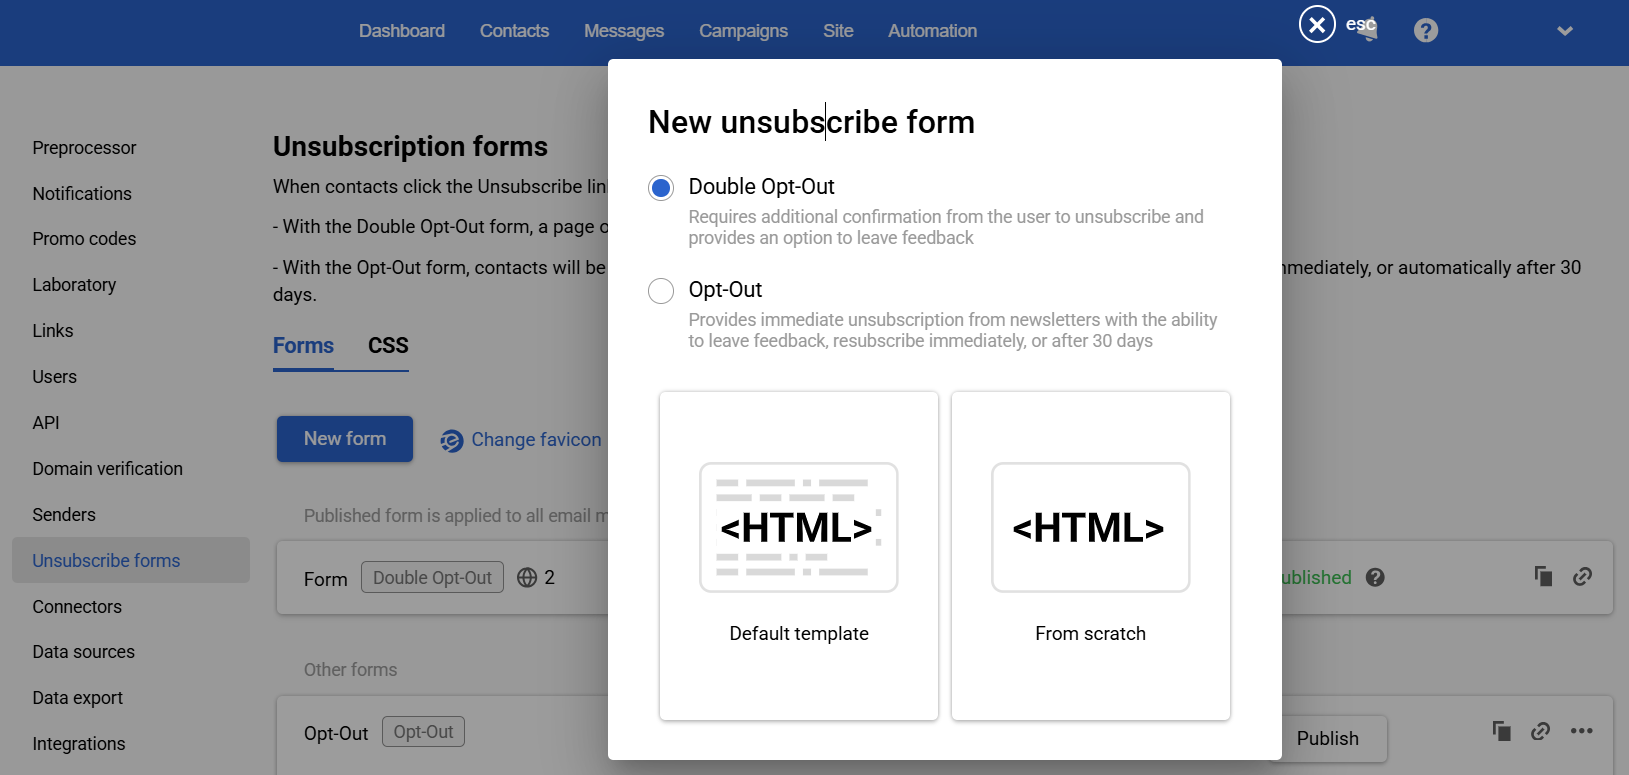Click the New form button
The width and height of the screenshot is (1629, 775).
[345, 439]
